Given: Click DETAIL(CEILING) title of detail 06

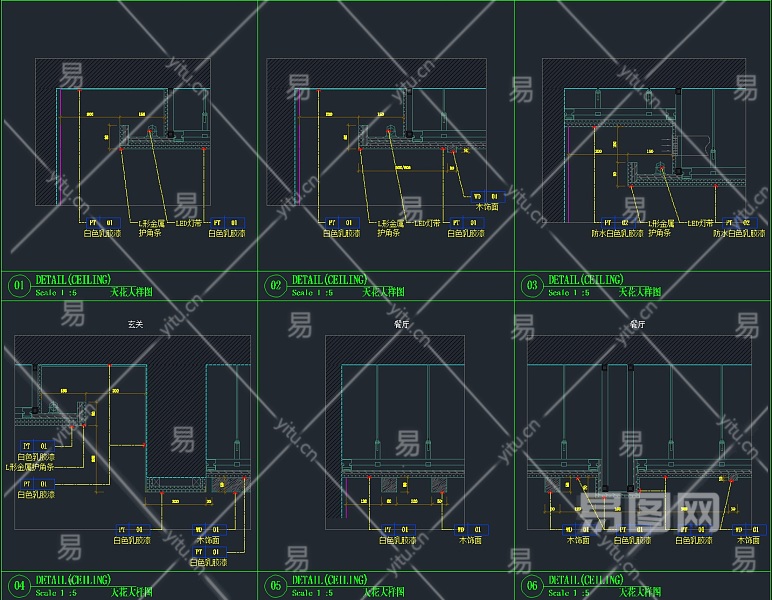Looking at the screenshot, I should pos(586,580).
